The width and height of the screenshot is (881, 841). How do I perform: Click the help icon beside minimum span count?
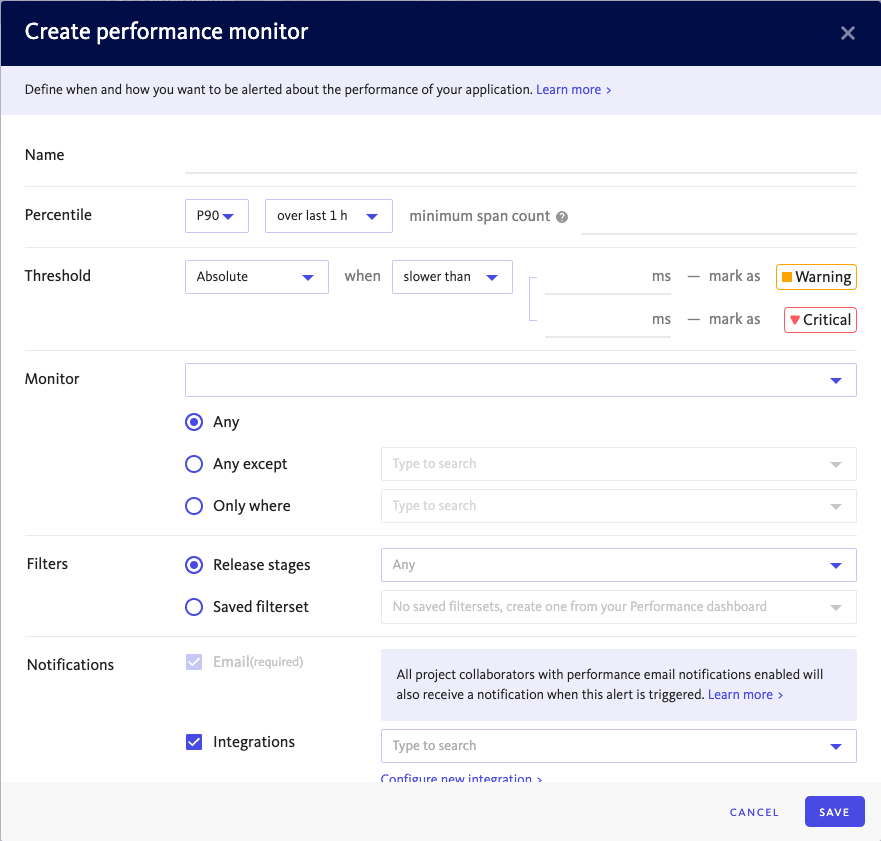562,217
